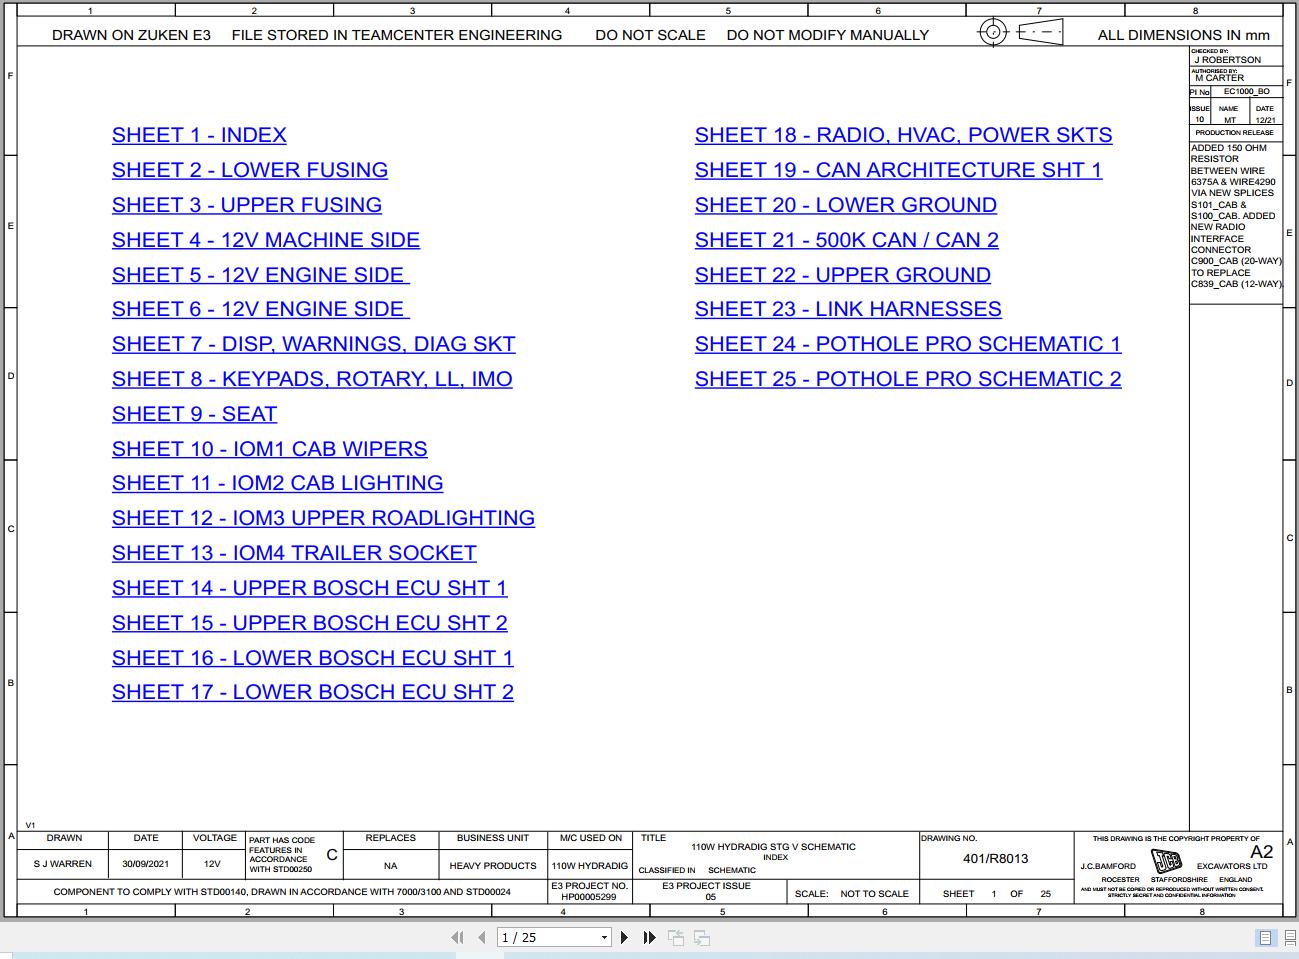
Task: Open SHEET 23 - LINK HARNESSES
Action: click(x=847, y=309)
